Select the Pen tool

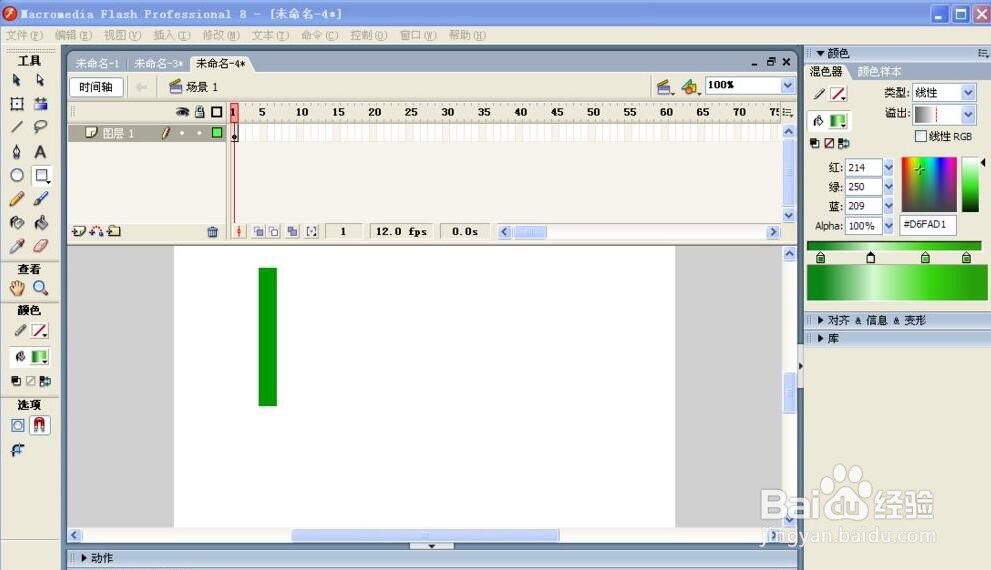(x=16, y=152)
